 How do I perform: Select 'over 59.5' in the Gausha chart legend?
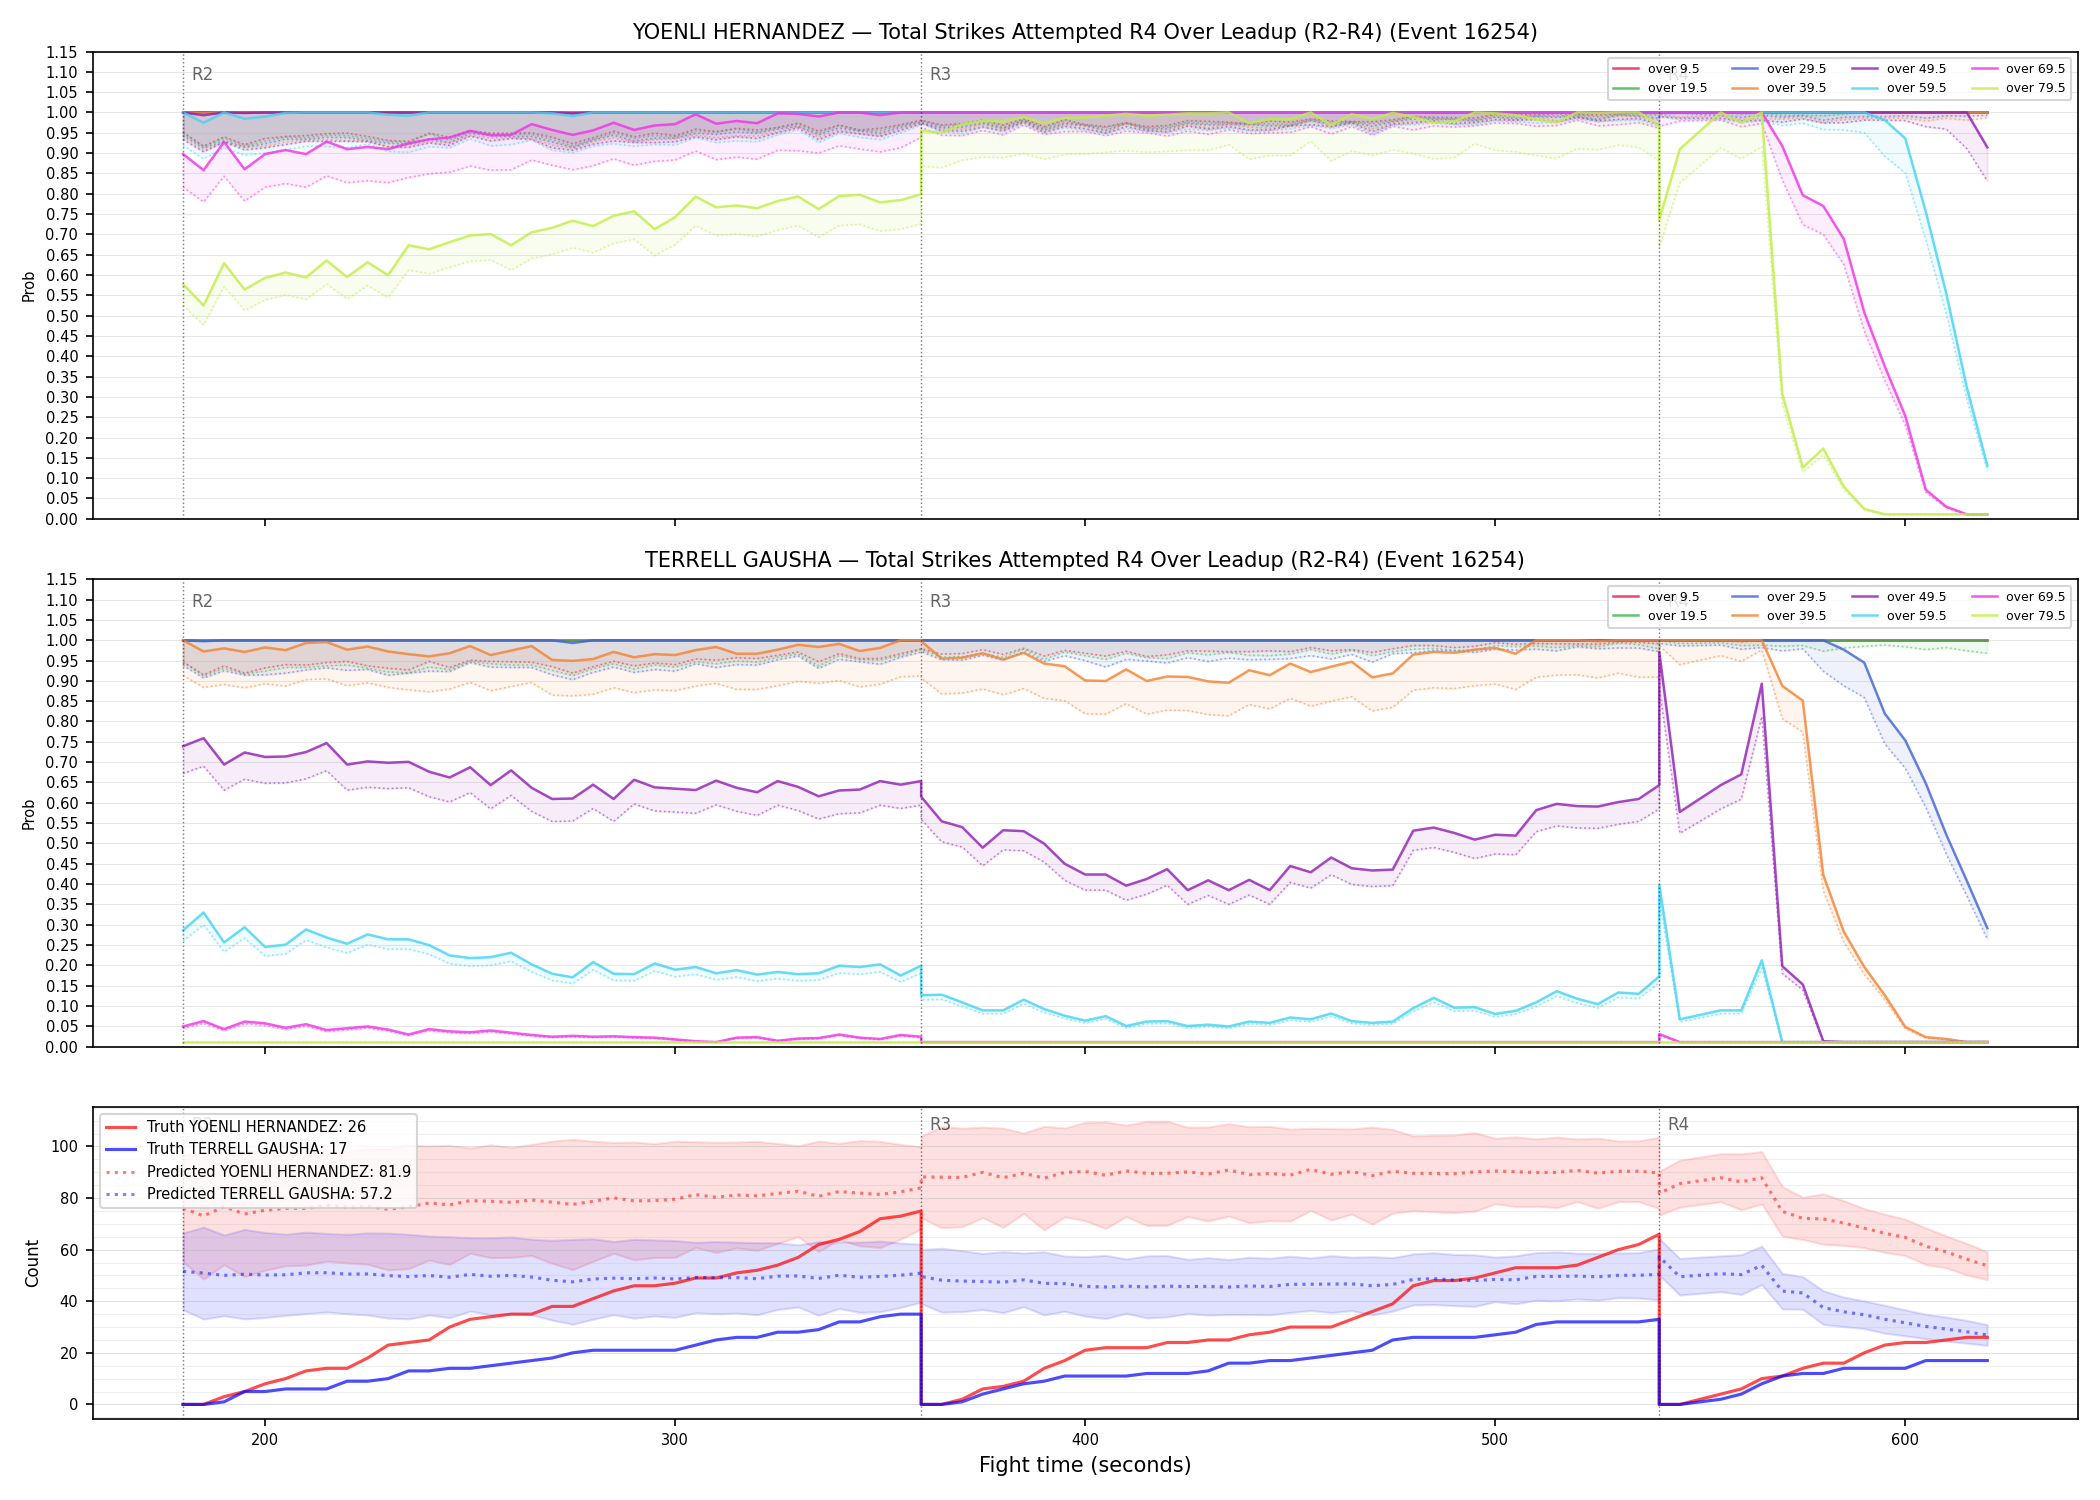(x=1916, y=616)
